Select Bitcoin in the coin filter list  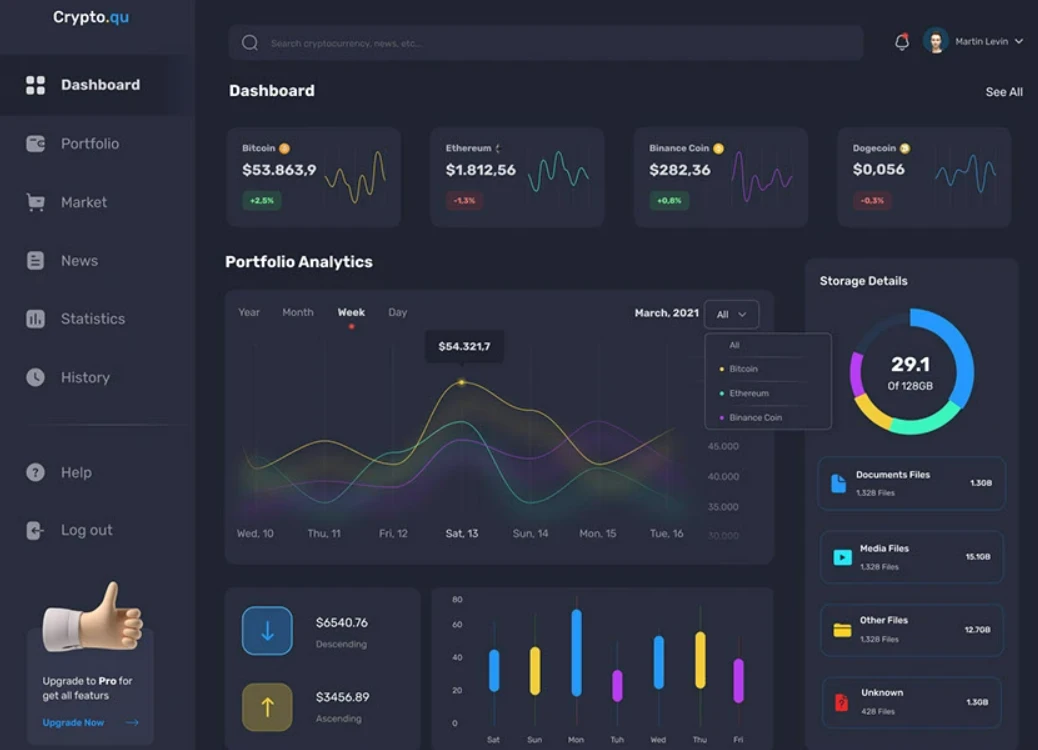click(743, 369)
